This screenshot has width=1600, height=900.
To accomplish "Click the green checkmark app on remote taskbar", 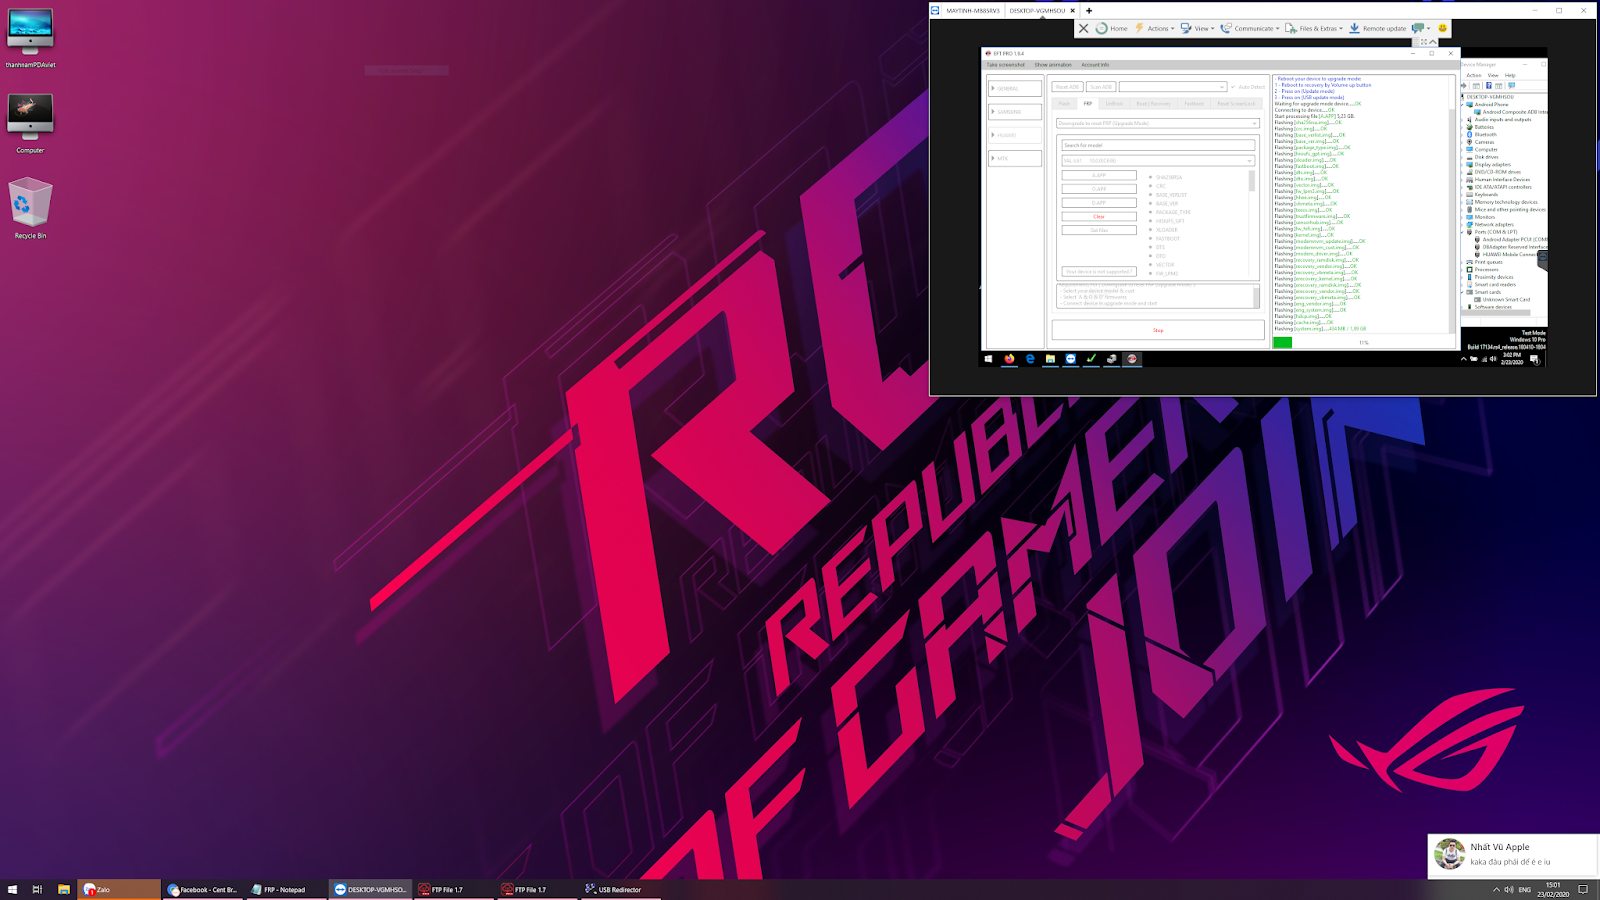I will (x=1091, y=358).
